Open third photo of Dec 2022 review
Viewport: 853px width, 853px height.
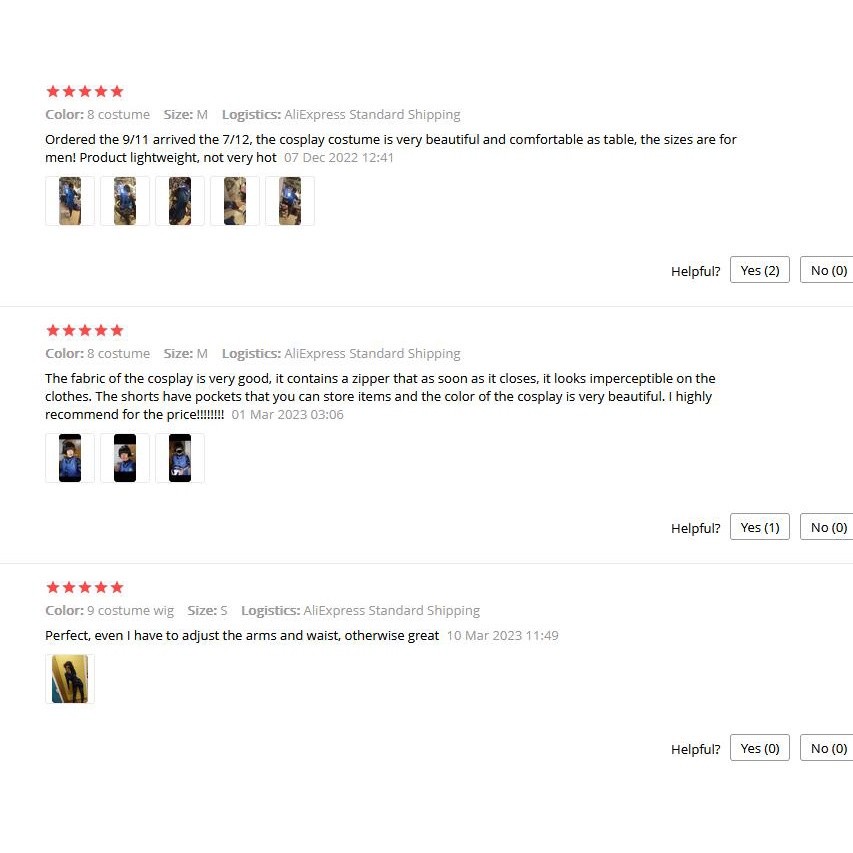180,201
